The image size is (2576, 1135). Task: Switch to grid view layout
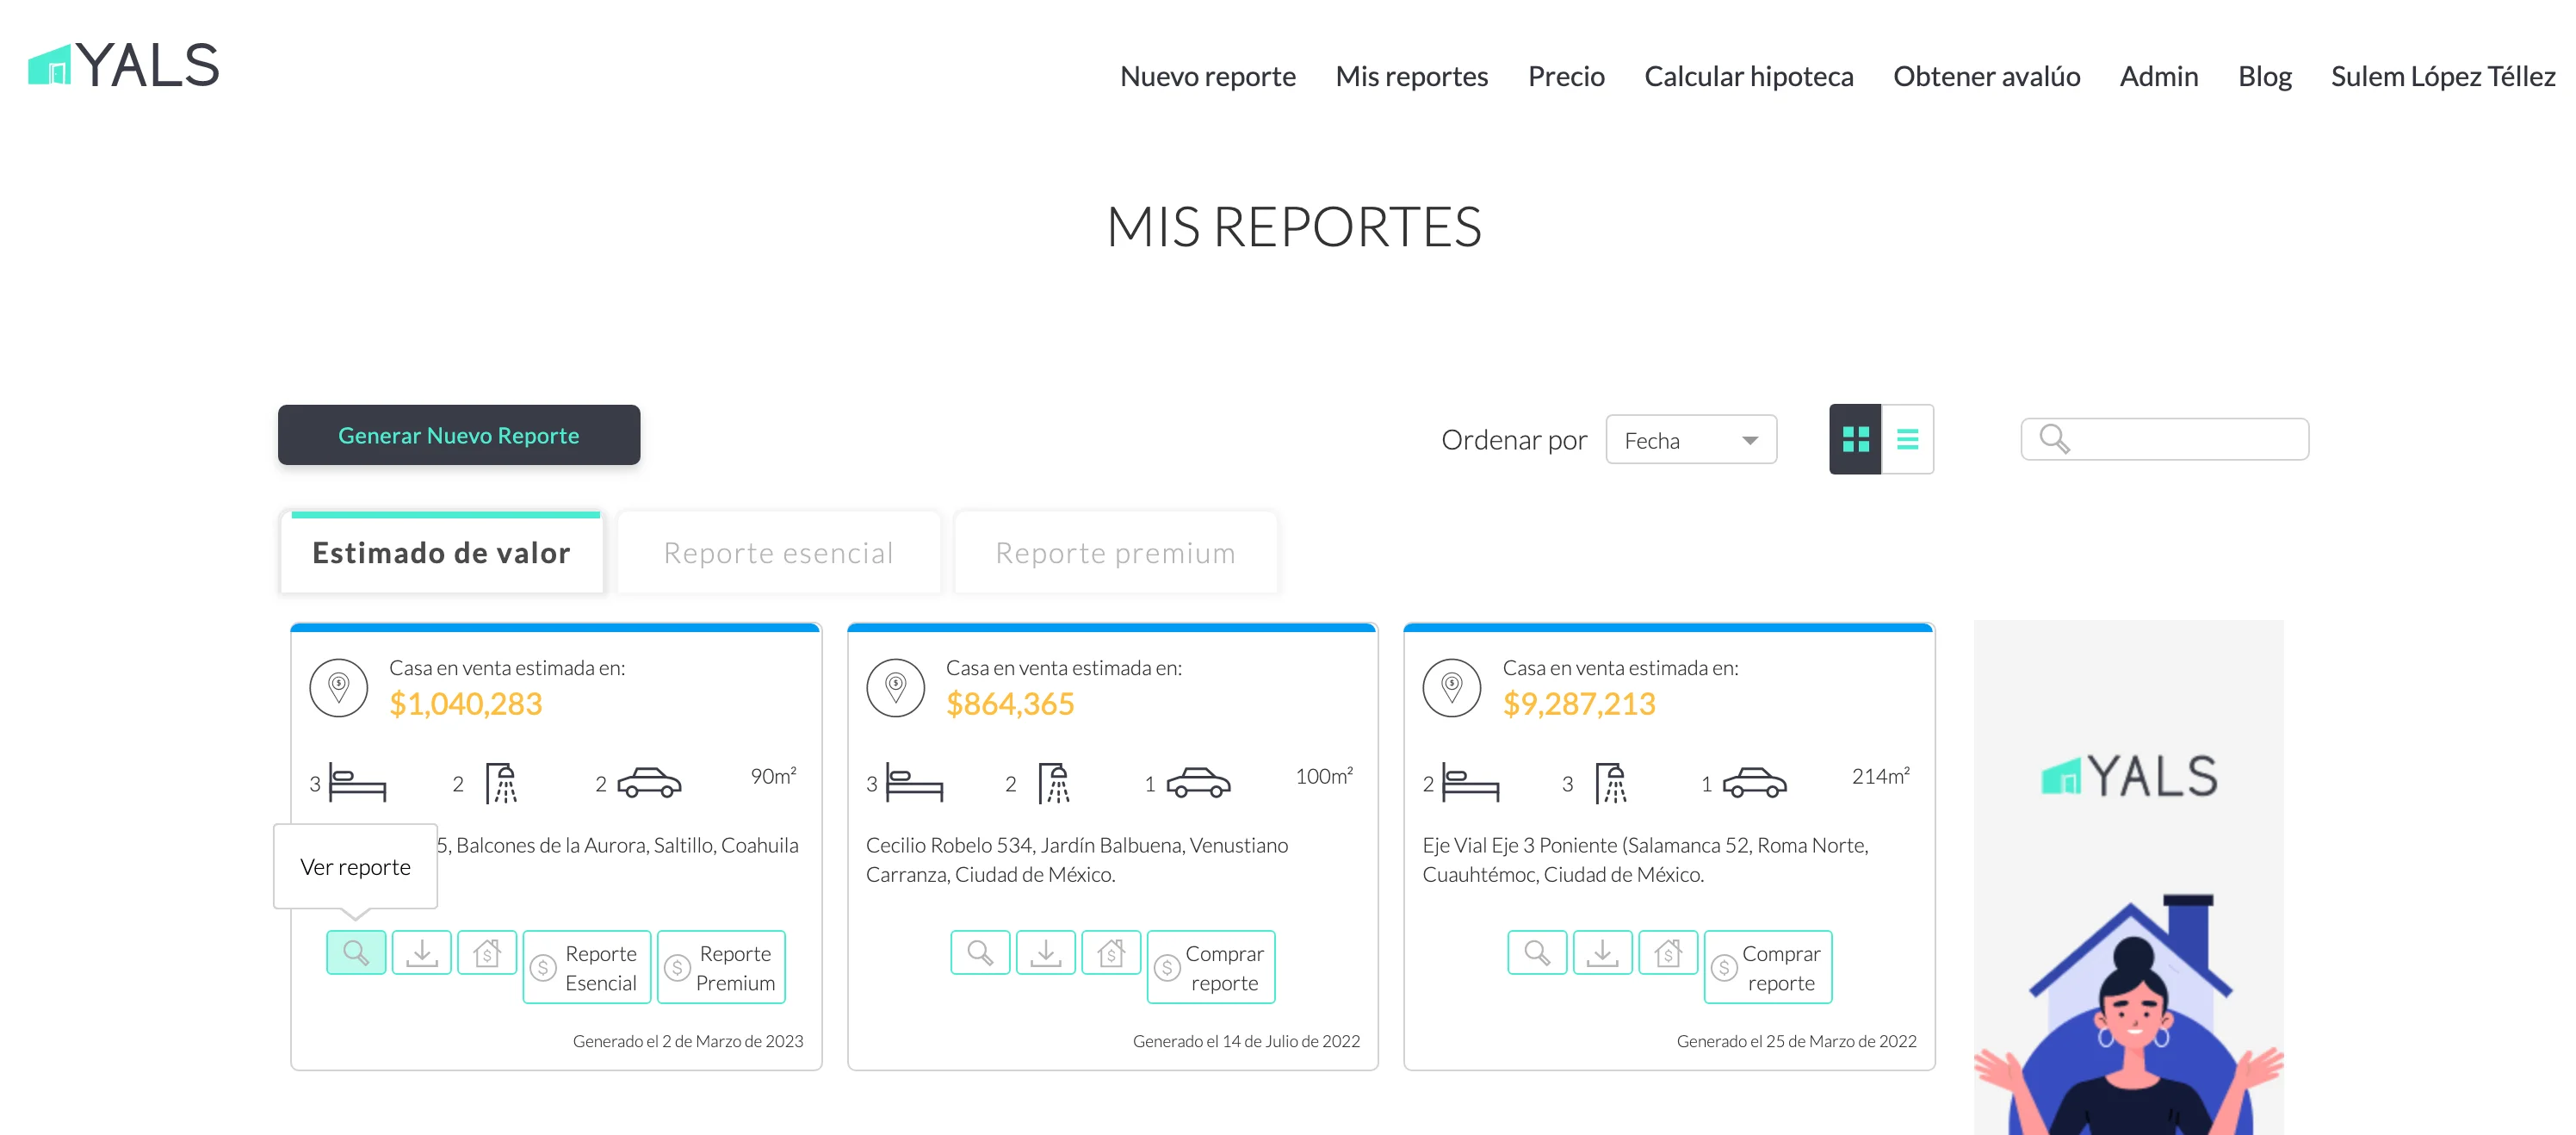[1855, 439]
